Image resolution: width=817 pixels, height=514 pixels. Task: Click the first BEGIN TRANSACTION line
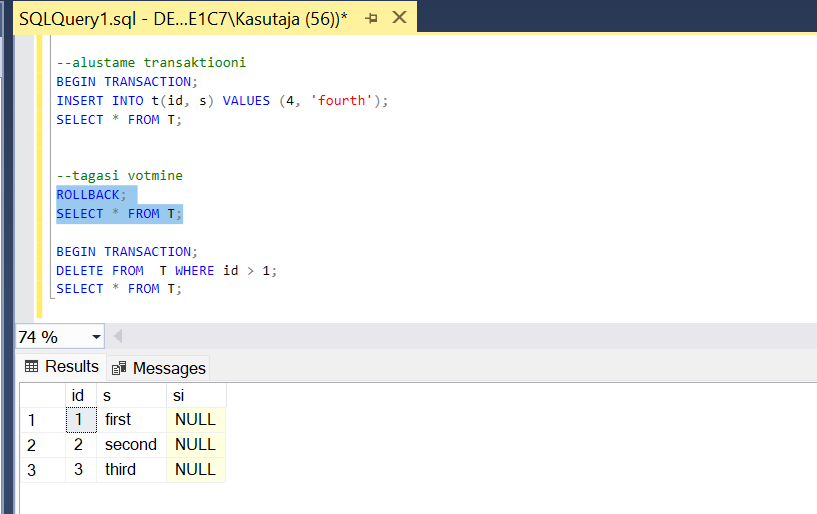click(127, 82)
